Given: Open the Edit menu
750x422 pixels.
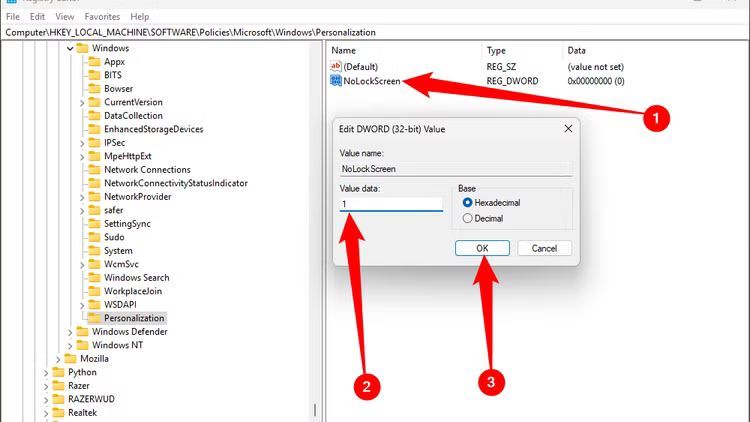Looking at the screenshot, I should (x=37, y=17).
